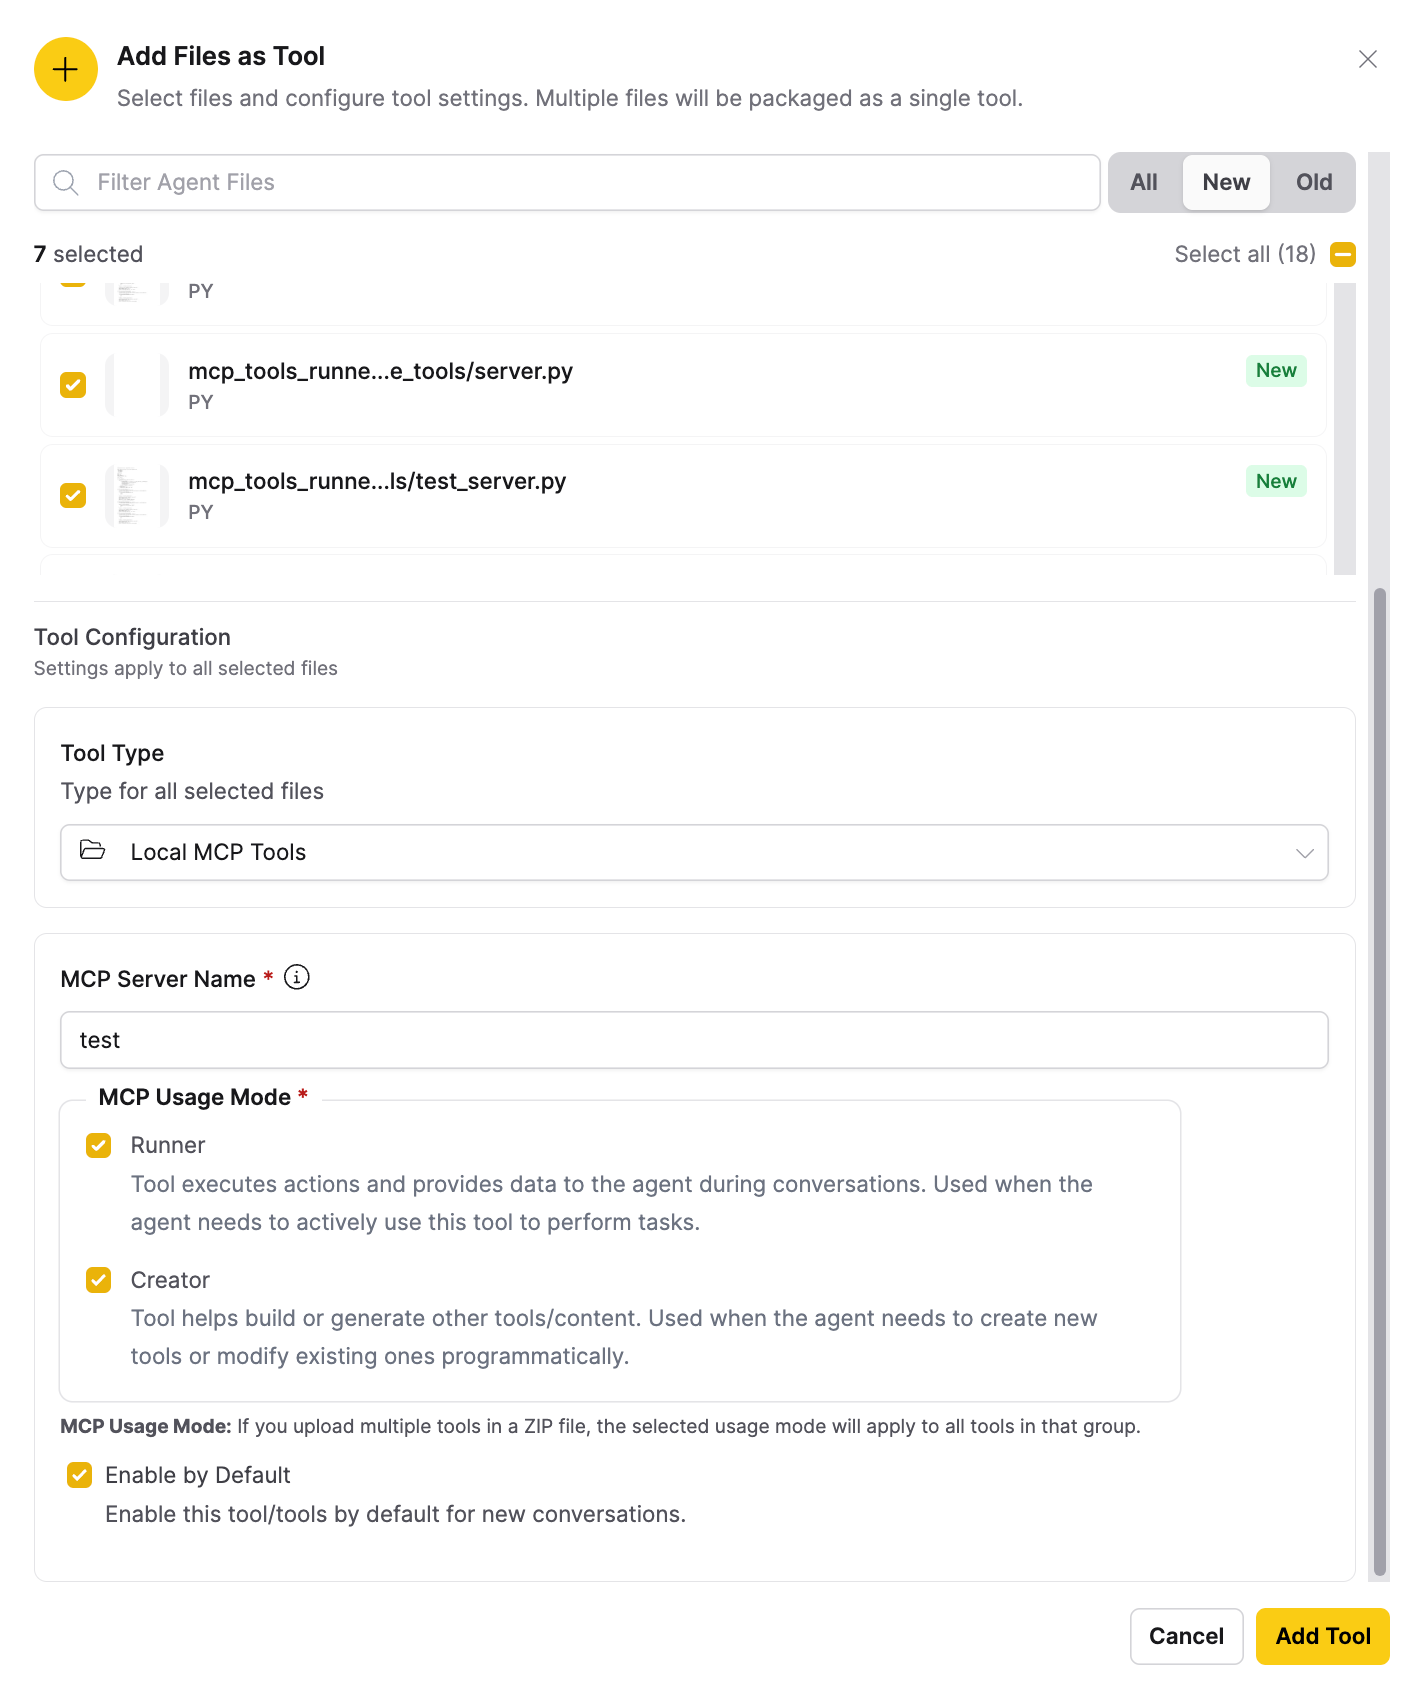This screenshot has height=1694, width=1424.
Task: Click the New badge on test_server.py
Action: click(1275, 482)
